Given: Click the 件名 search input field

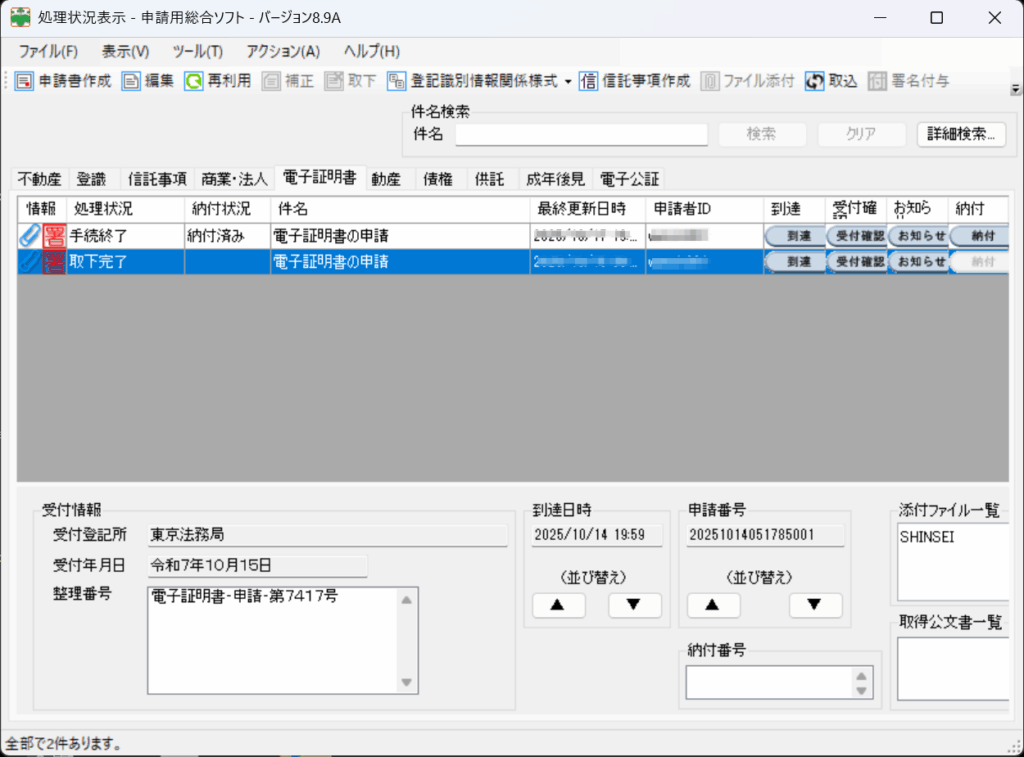Looking at the screenshot, I should point(581,135).
